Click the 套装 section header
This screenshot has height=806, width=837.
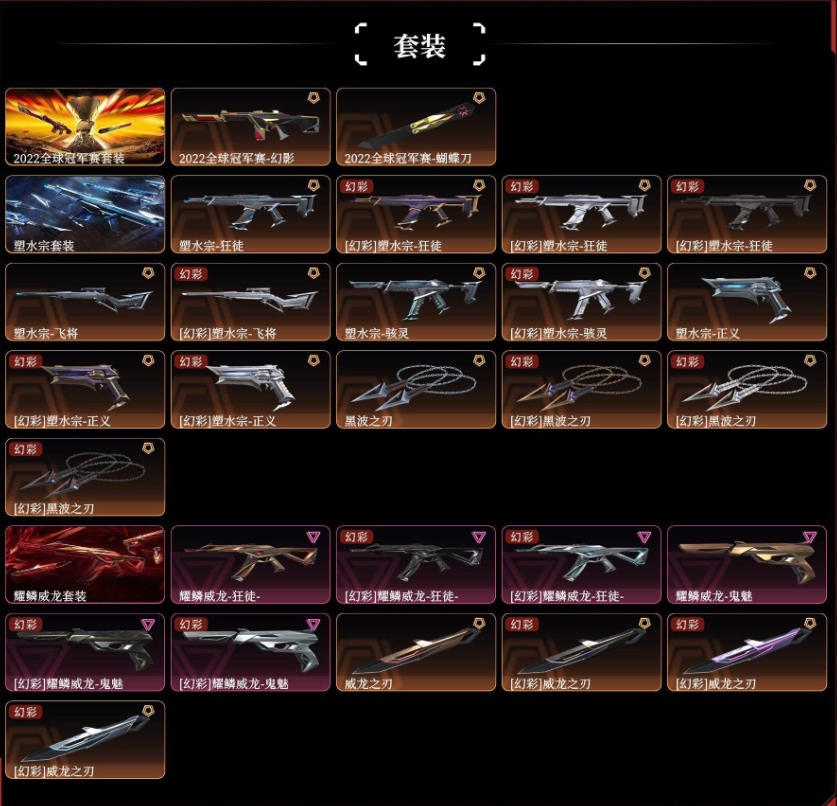point(420,46)
